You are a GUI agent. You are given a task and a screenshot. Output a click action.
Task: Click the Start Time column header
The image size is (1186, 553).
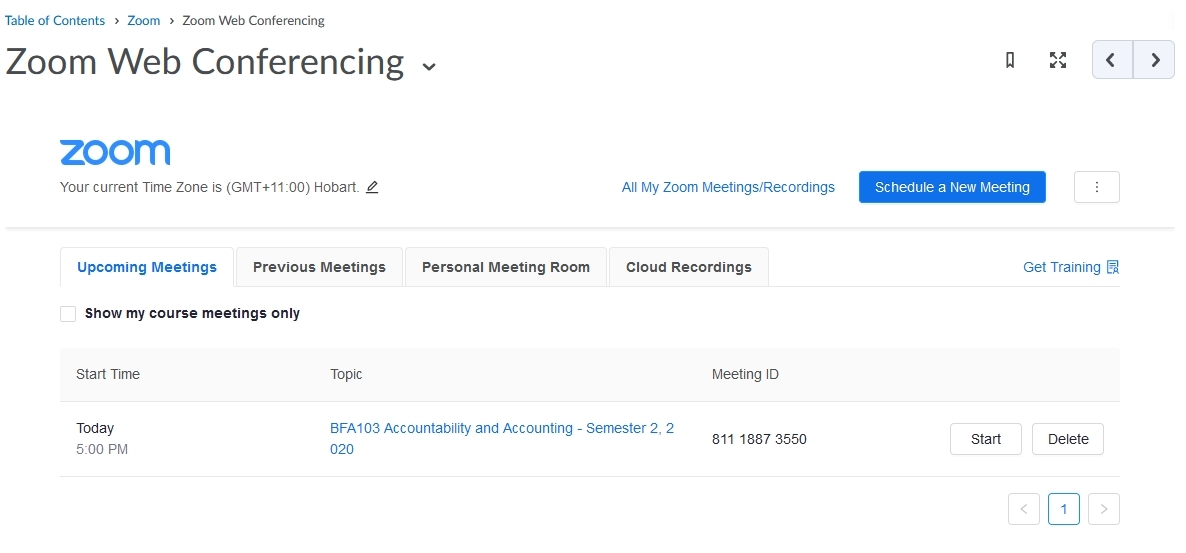click(108, 374)
